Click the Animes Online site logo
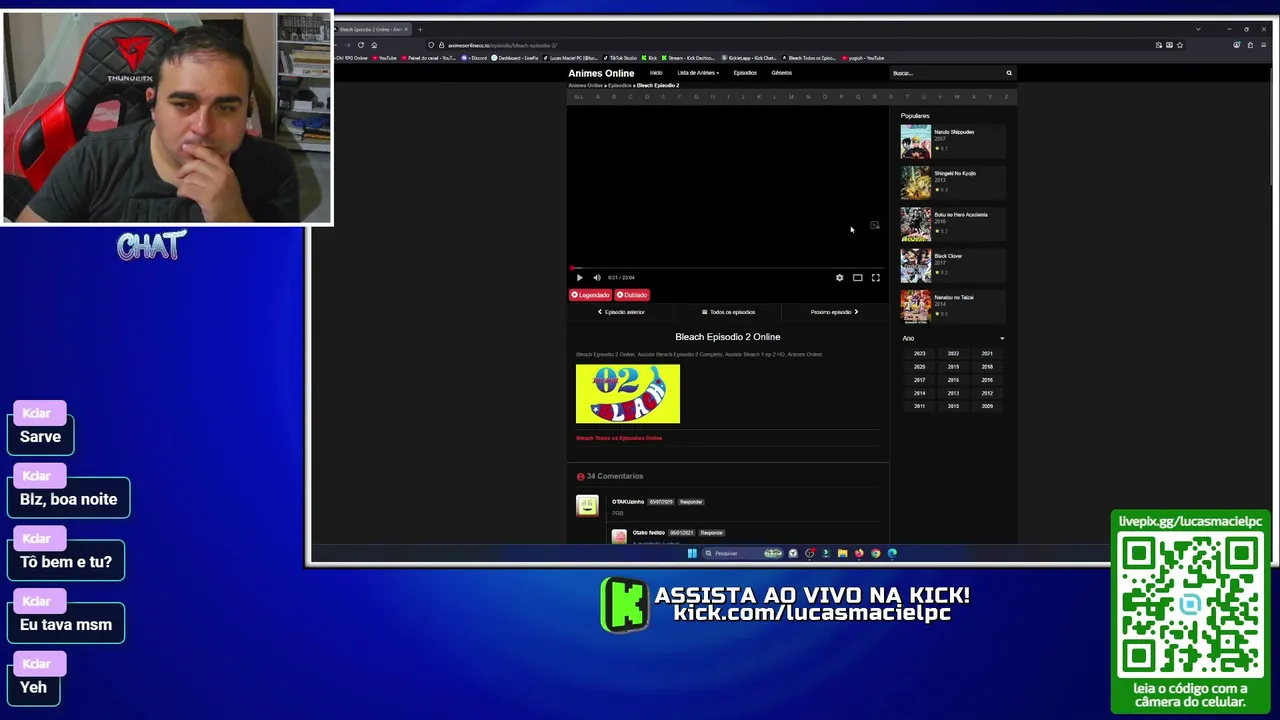 tap(601, 73)
